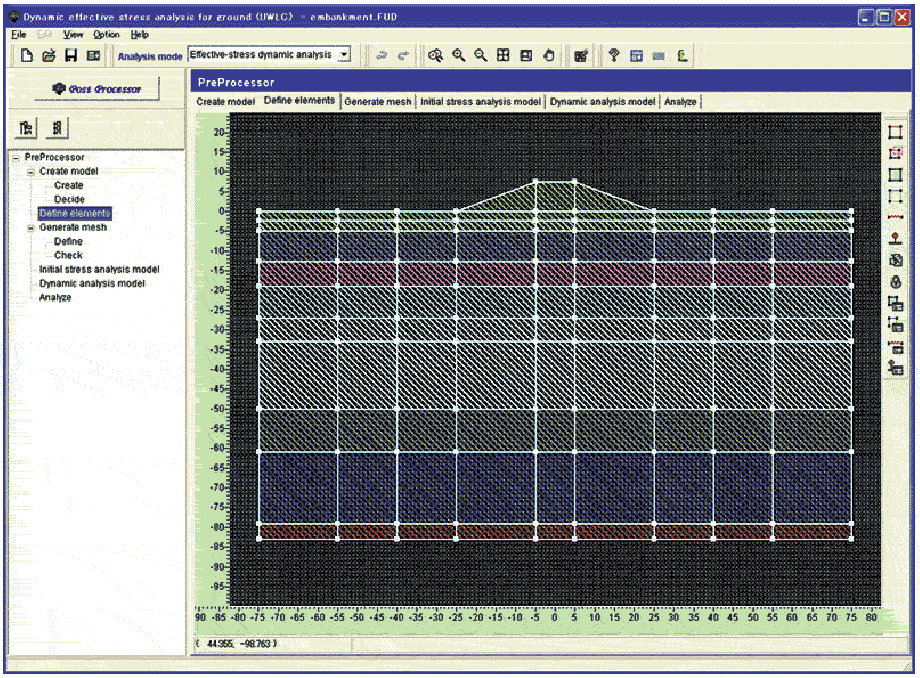Select Check in the tree

[x=68, y=255]
